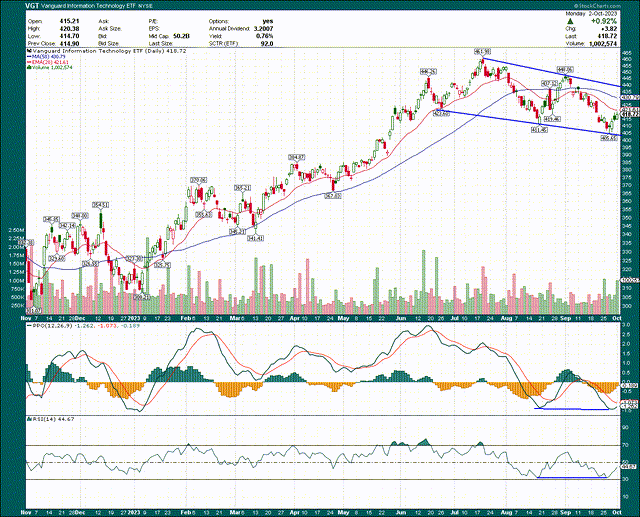Viewport: 640px width, 517px height.
Task: Click the lower blue channel trendline
Action: click(x=530, y=123)
